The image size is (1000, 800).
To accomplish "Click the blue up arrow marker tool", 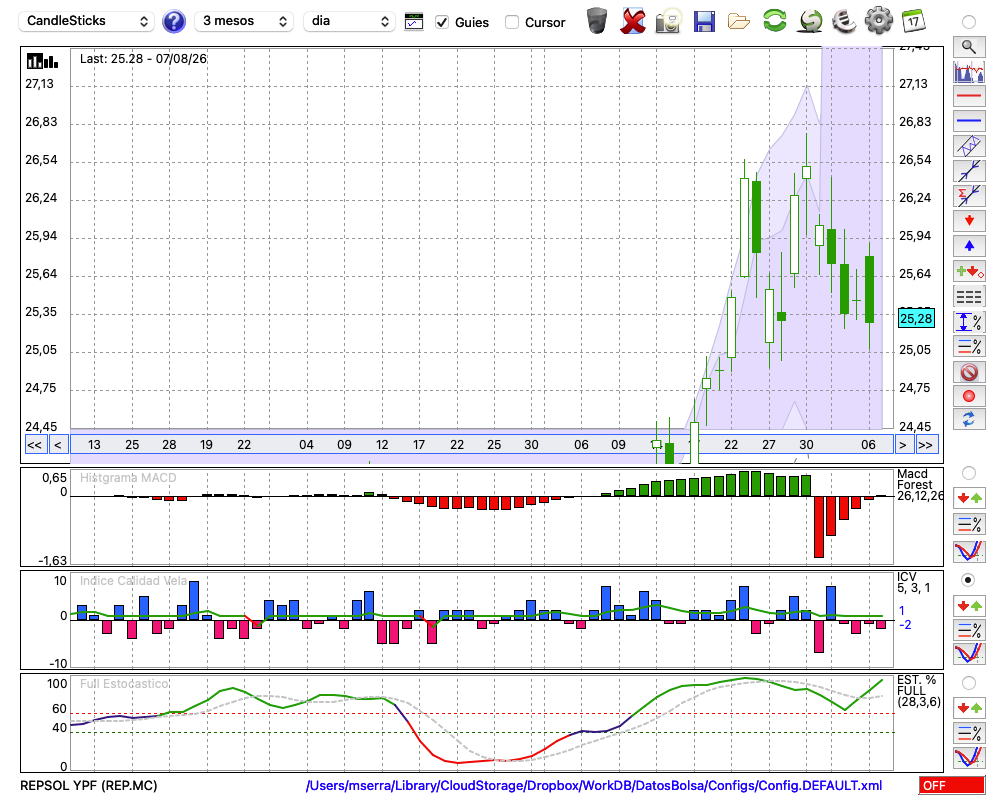I will coord(969,246).
